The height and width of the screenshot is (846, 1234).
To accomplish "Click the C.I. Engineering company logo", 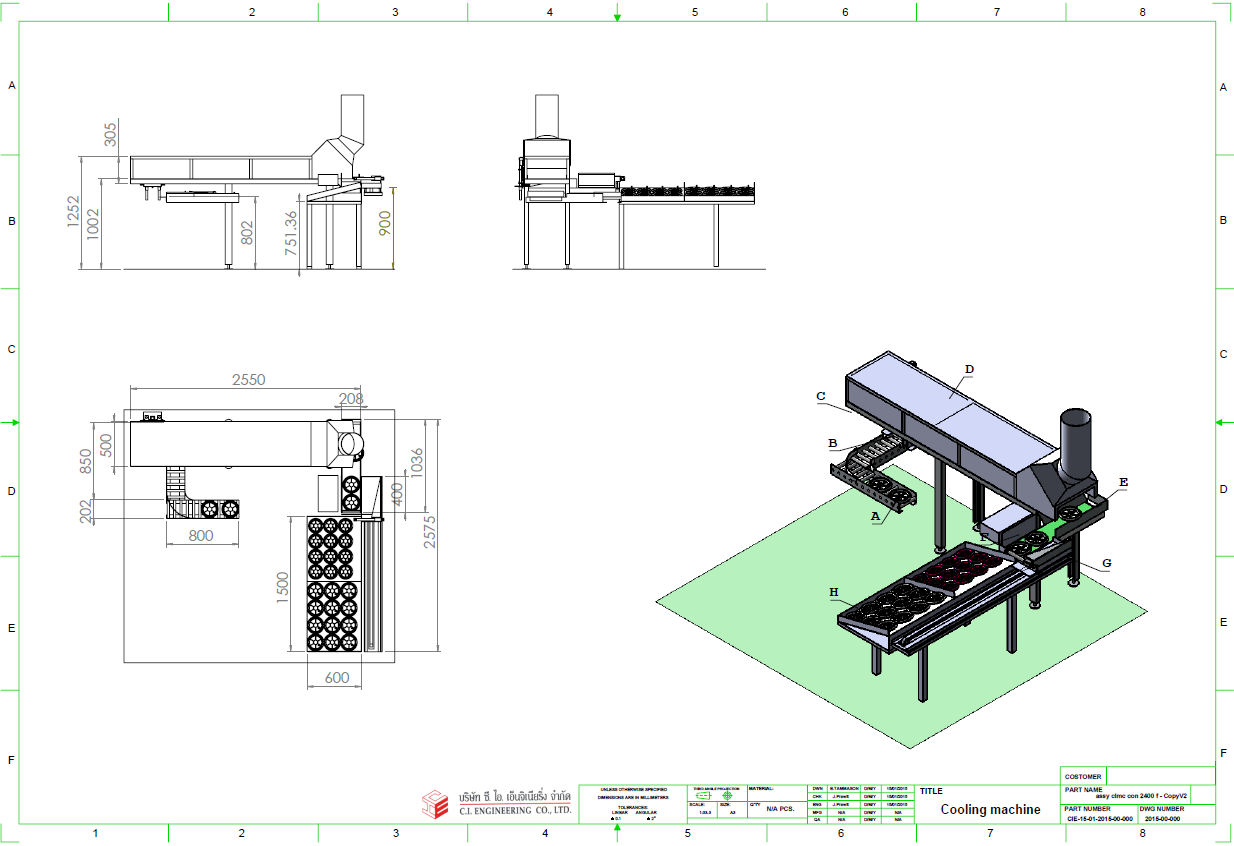I will coord(434,803).
